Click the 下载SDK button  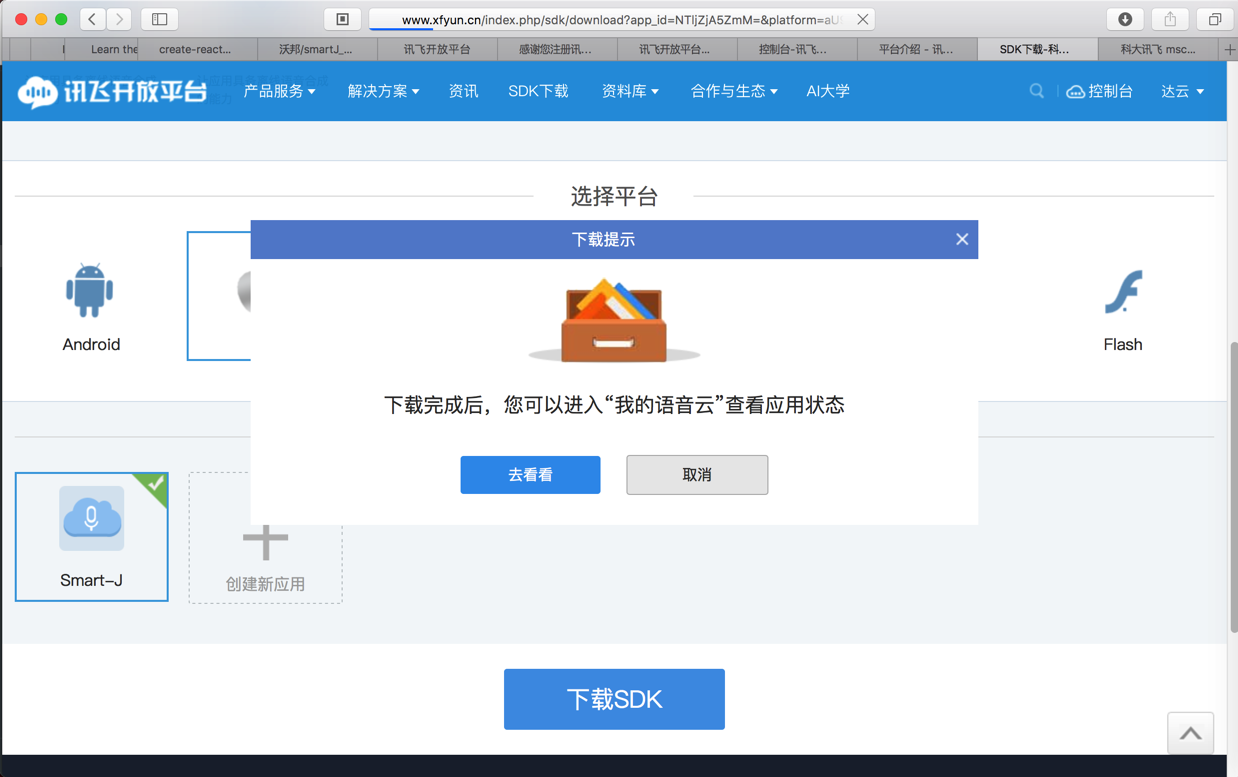click(614, 699)
